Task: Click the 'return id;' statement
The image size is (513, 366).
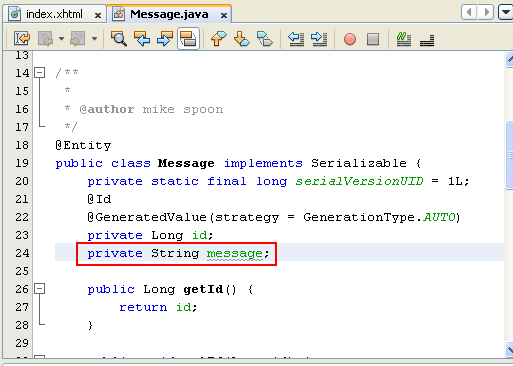Action: click(158, 307)
